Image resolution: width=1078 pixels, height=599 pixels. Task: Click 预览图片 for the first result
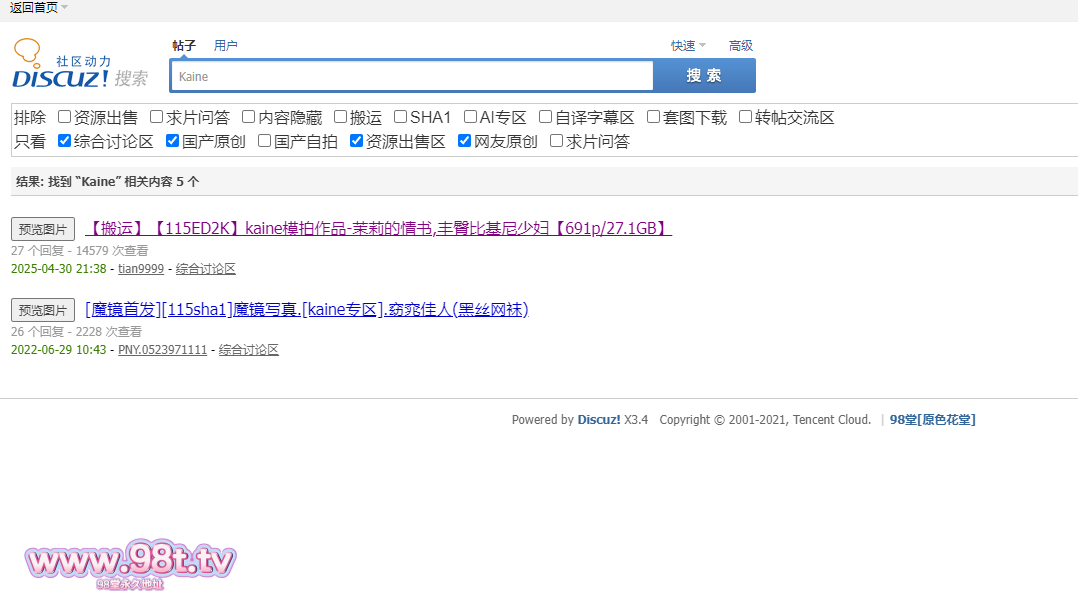click(43, 229)
